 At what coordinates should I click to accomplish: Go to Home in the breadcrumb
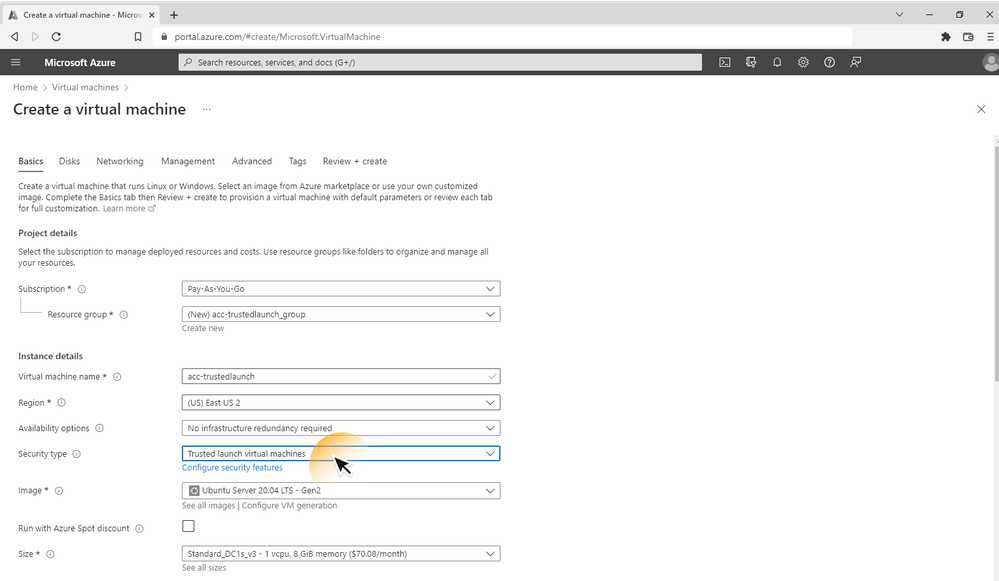click(x=25, y=87)
